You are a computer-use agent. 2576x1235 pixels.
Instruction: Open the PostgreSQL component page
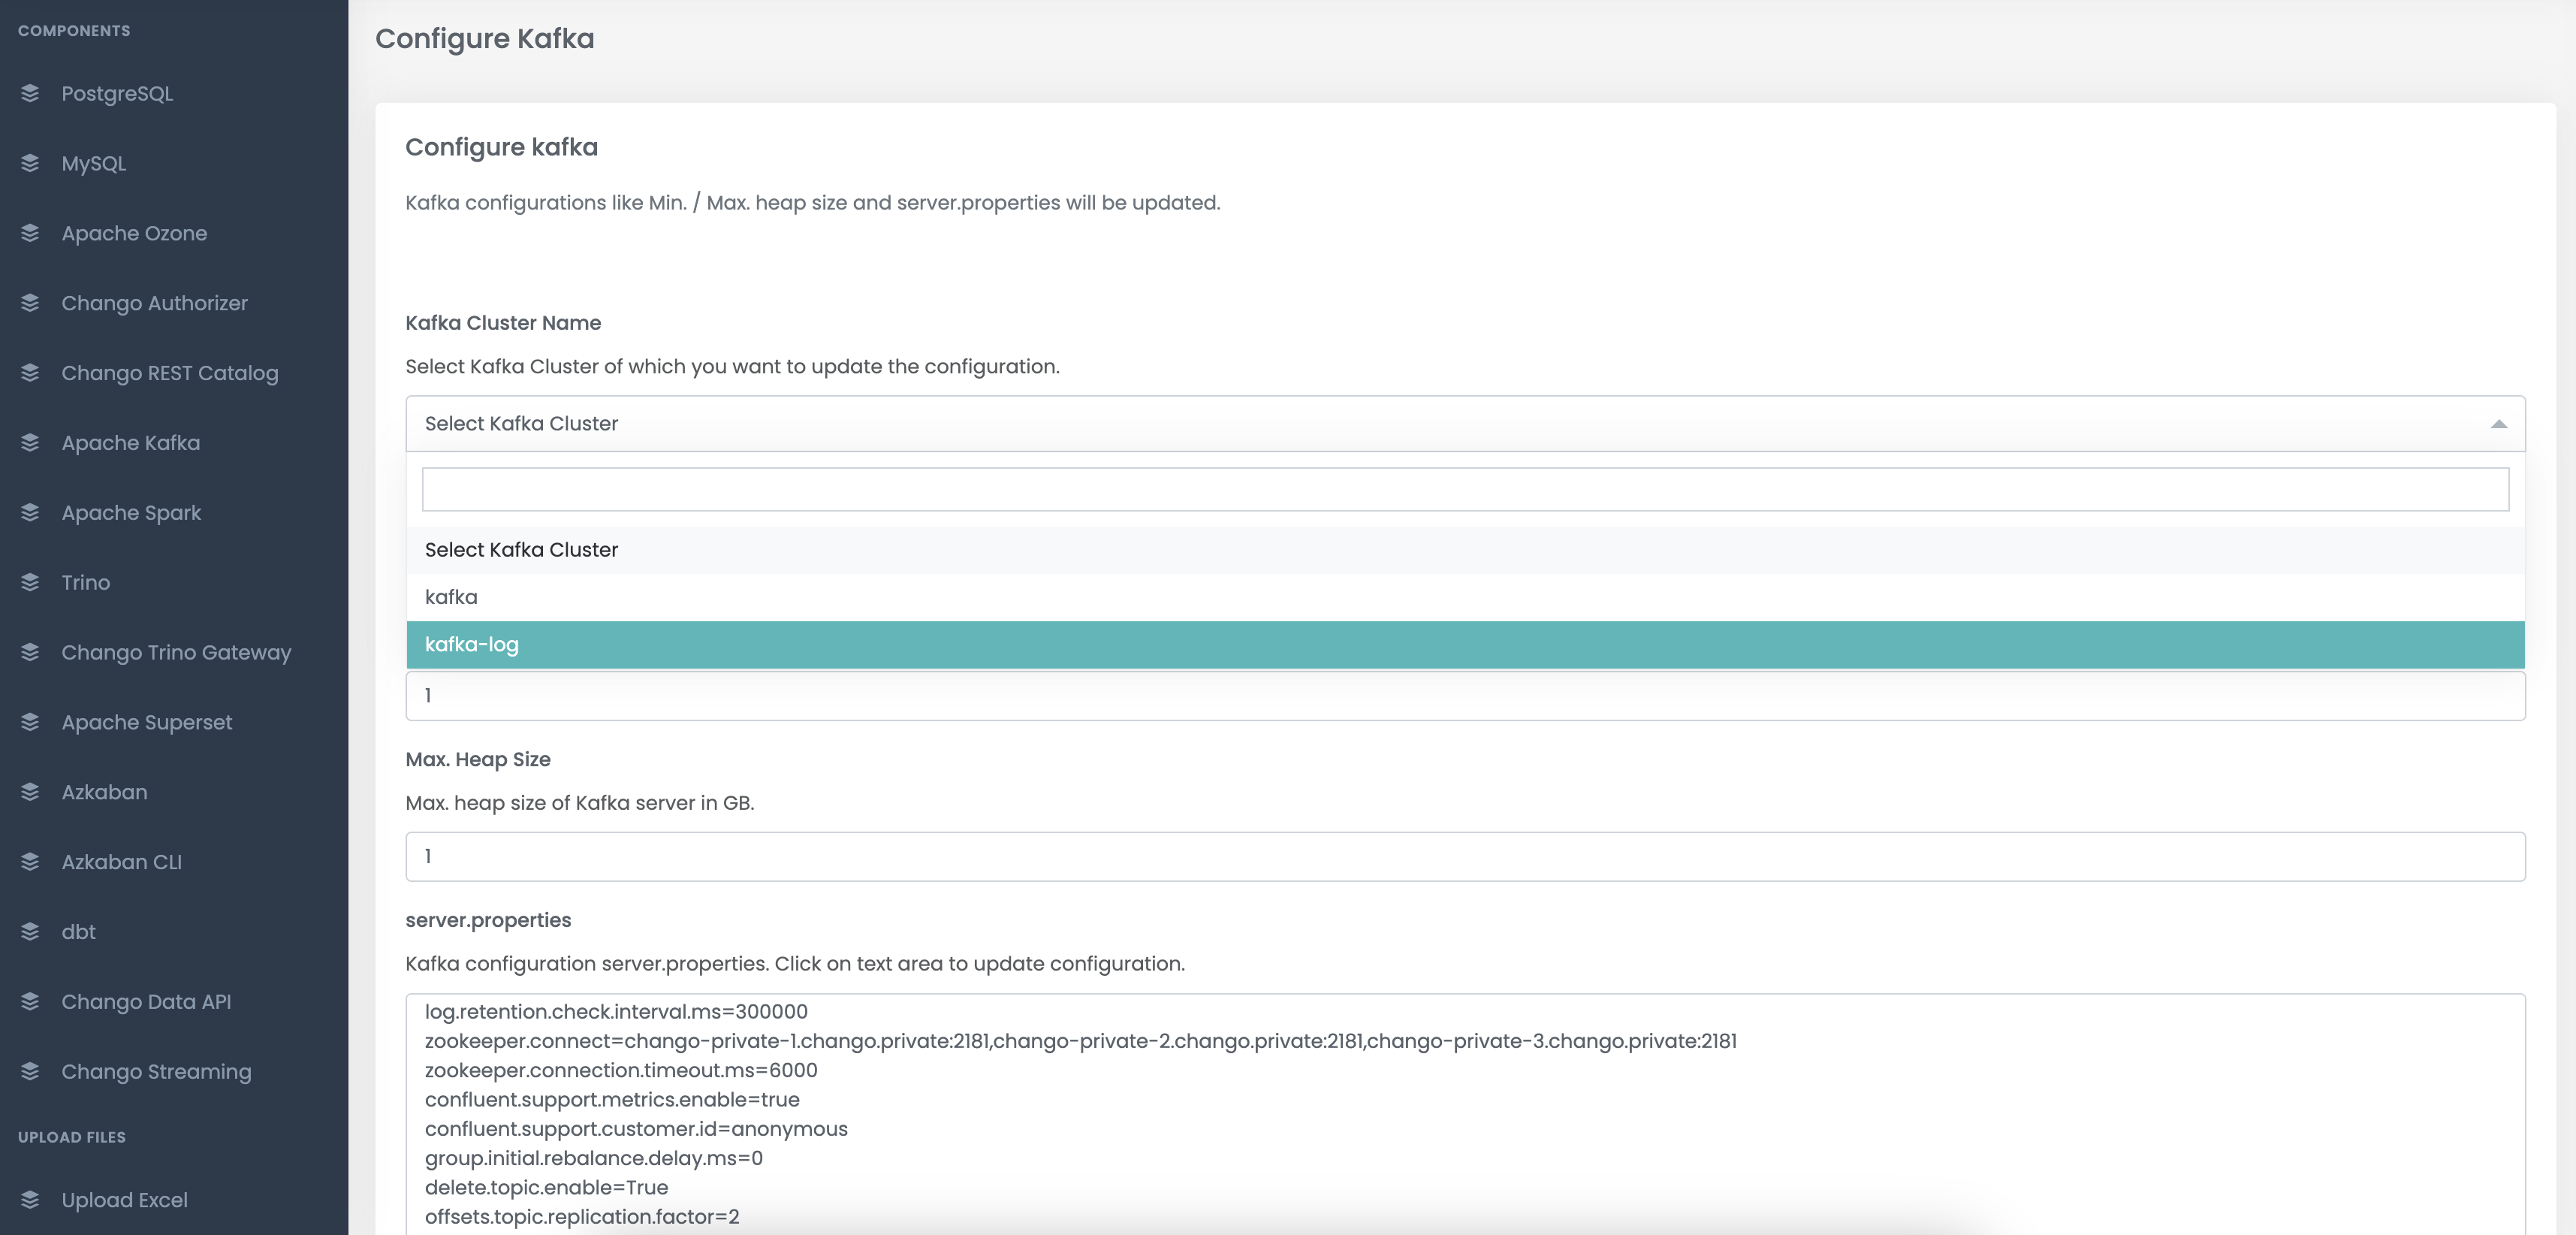pos(117,93)
